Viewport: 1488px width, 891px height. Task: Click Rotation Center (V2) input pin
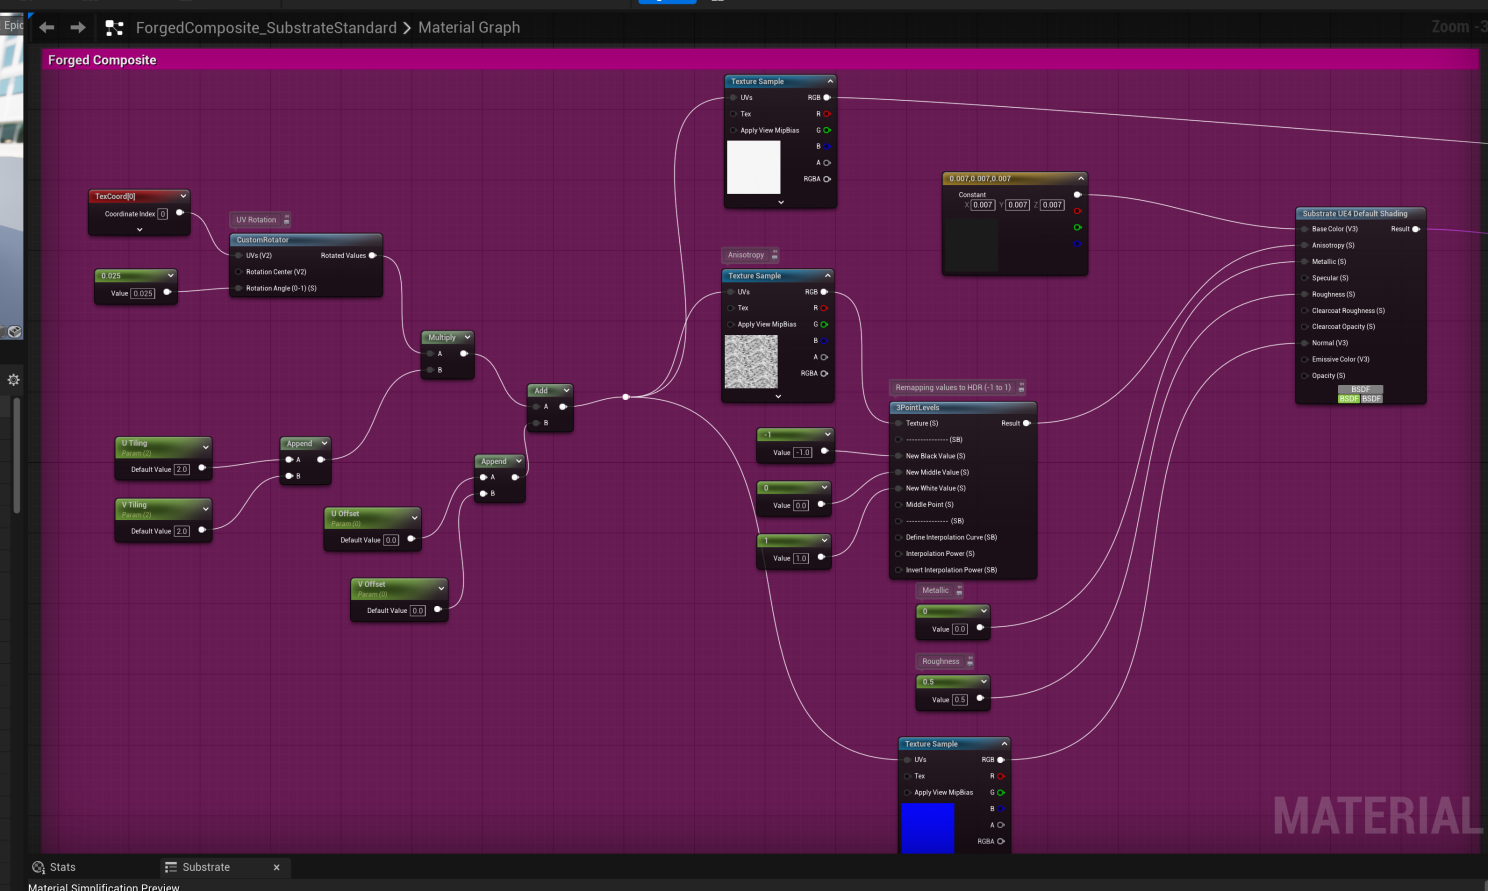point(239,272)
